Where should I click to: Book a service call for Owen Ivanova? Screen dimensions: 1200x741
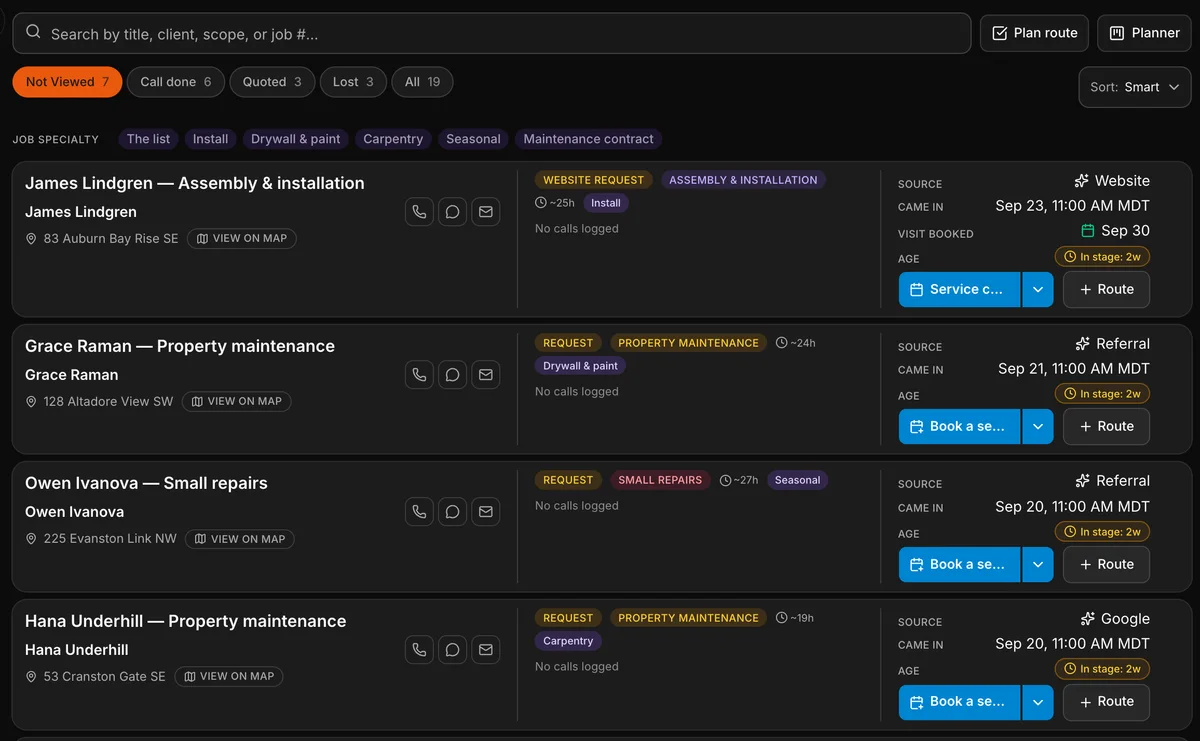tap(959, 564)
